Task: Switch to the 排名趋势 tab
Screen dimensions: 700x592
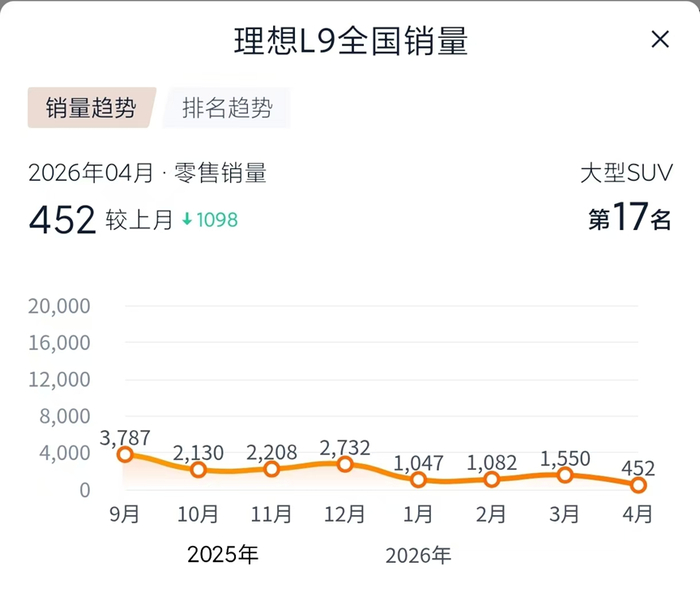Action: (x=227, y=108)
